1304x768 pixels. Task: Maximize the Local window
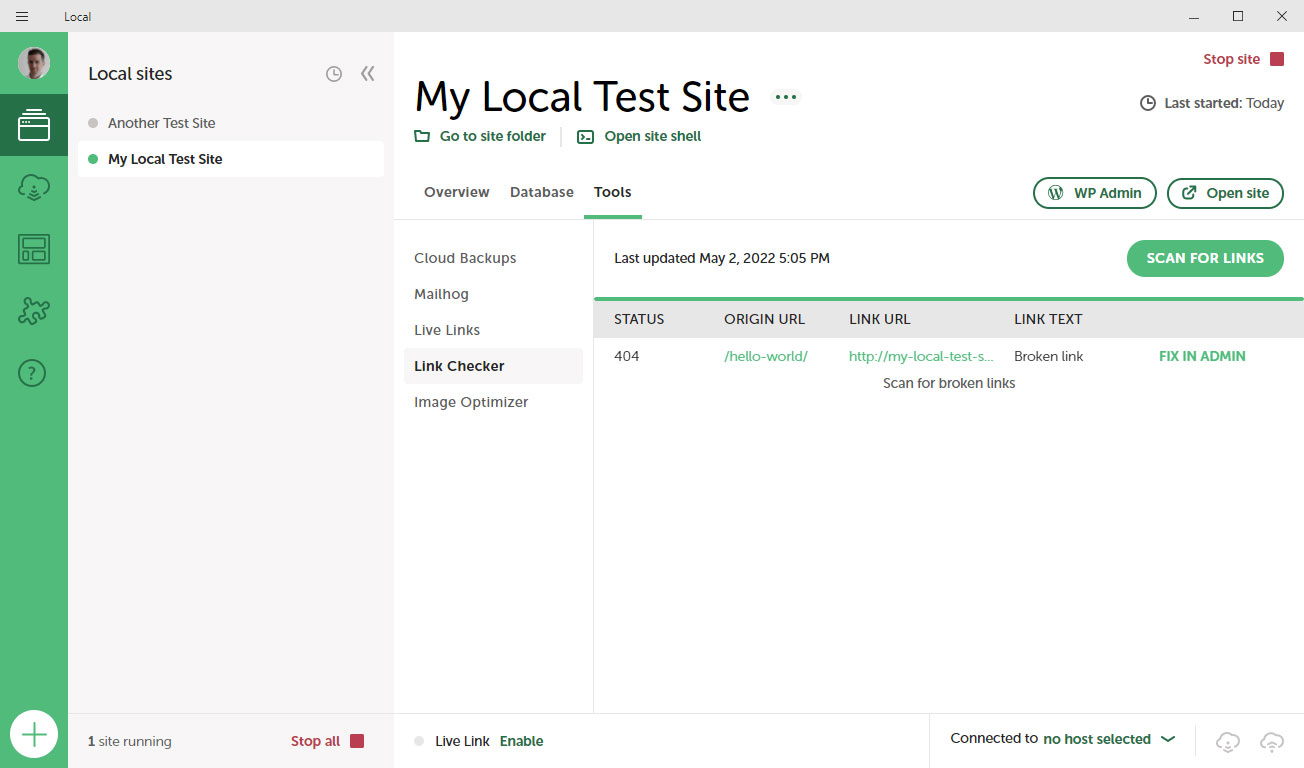click(x=1238, y=16)
